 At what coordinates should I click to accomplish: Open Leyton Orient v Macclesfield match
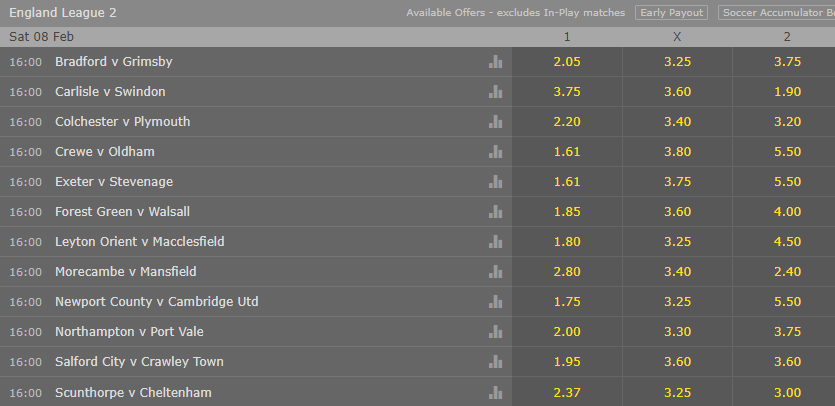tap(140, 241)
